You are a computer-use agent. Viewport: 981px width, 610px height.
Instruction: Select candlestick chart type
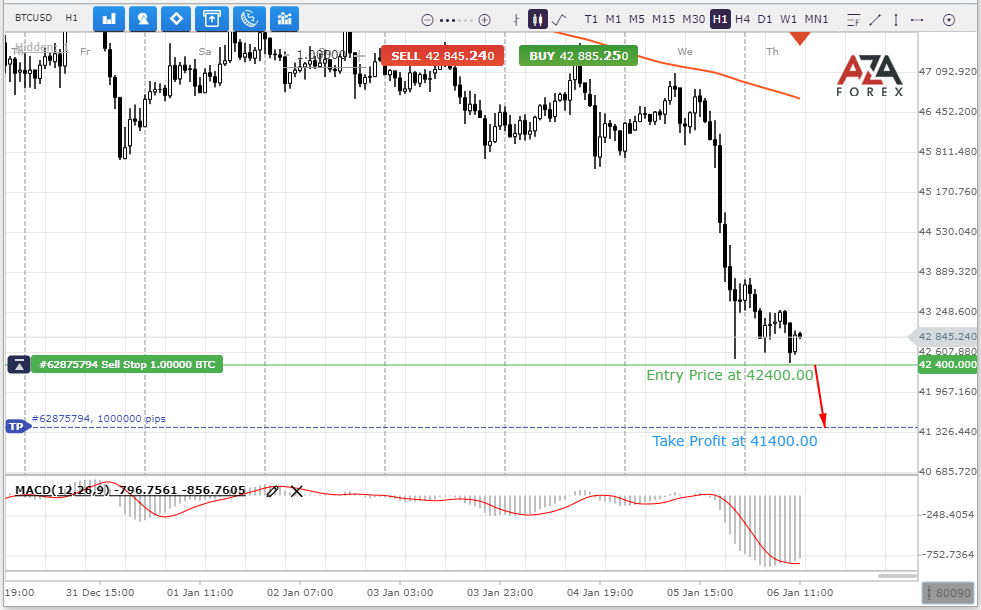coord(537,19)
